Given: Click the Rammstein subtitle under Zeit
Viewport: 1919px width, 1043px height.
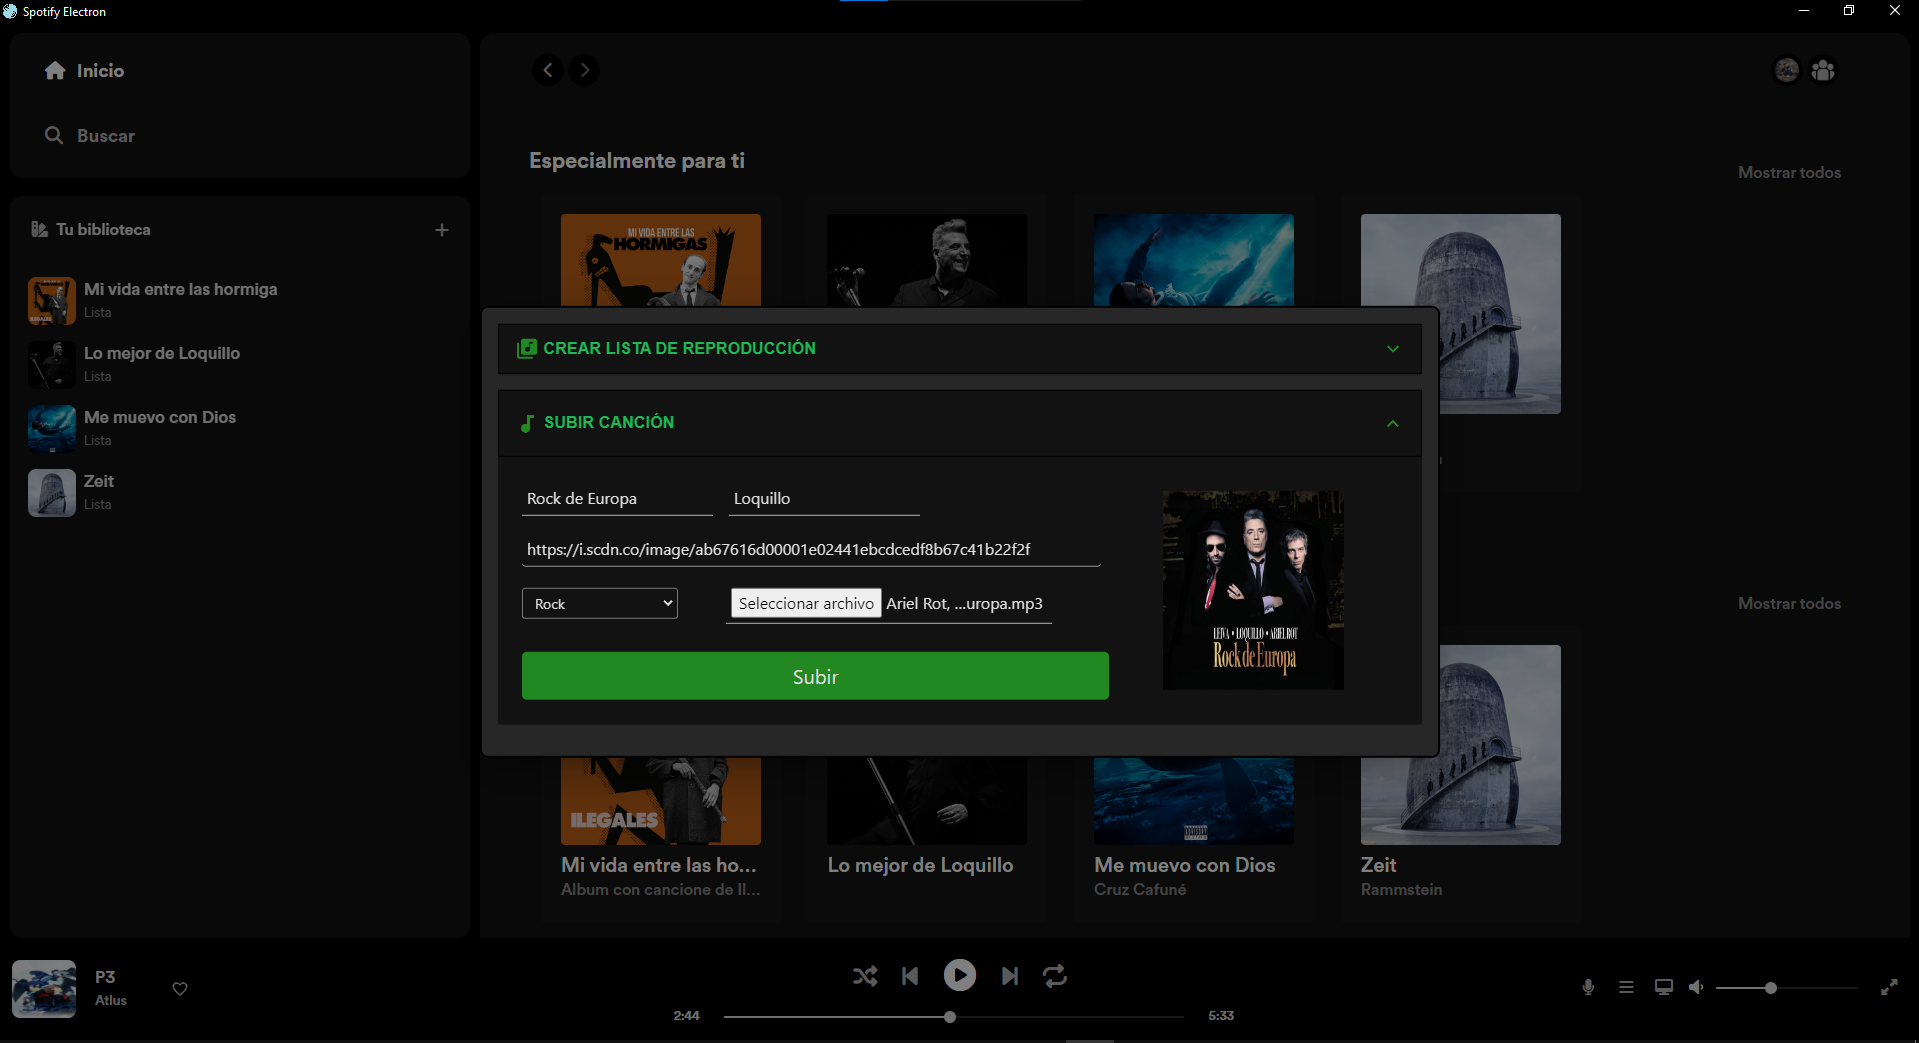Looking at the screenshot, I should (x=1401, y=890).
